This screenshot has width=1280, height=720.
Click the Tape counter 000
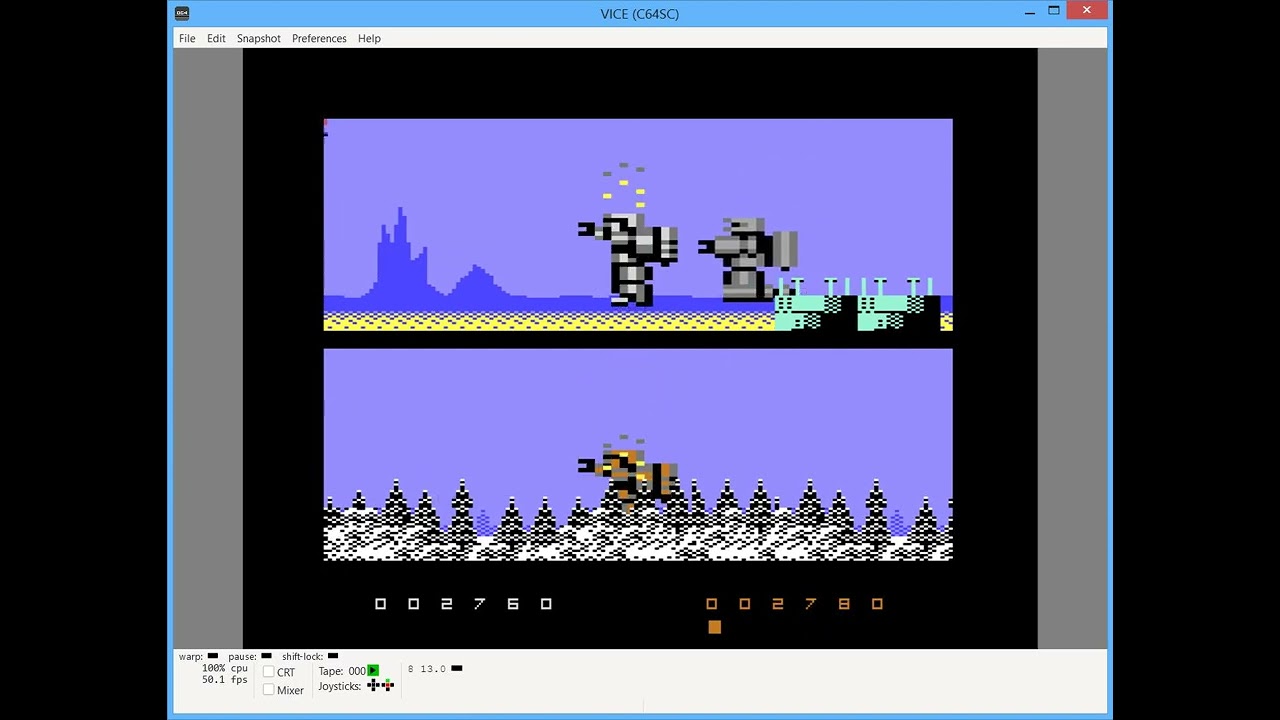pyautogui.click(x=357, y=671)
